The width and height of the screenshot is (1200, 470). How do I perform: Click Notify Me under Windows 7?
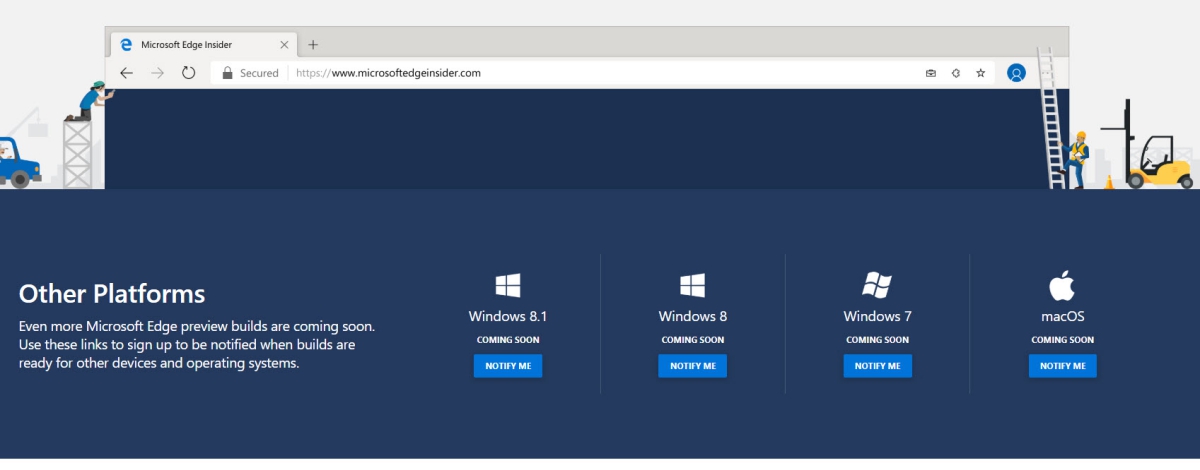[x=877, y=366]
